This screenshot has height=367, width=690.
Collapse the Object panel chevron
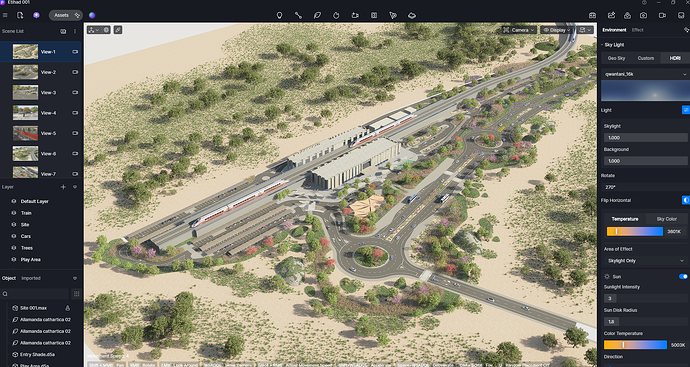pos(75,278)
